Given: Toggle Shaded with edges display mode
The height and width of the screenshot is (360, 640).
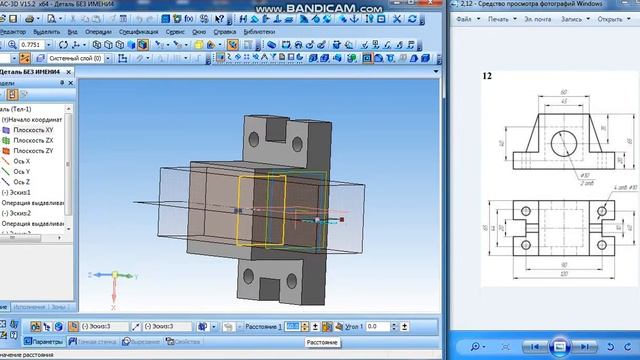Looking at the screenshot, I should (142, 44).
